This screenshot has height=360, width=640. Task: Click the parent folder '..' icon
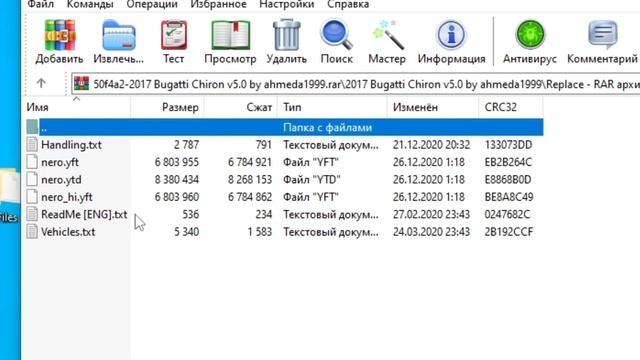32,127
